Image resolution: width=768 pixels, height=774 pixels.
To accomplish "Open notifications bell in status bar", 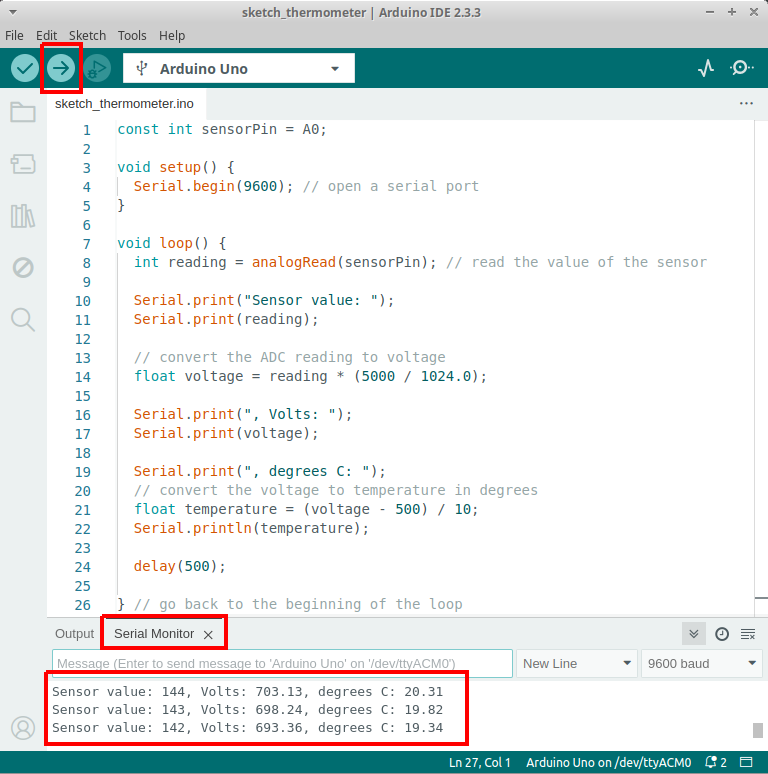I will [x=716, y=763].
